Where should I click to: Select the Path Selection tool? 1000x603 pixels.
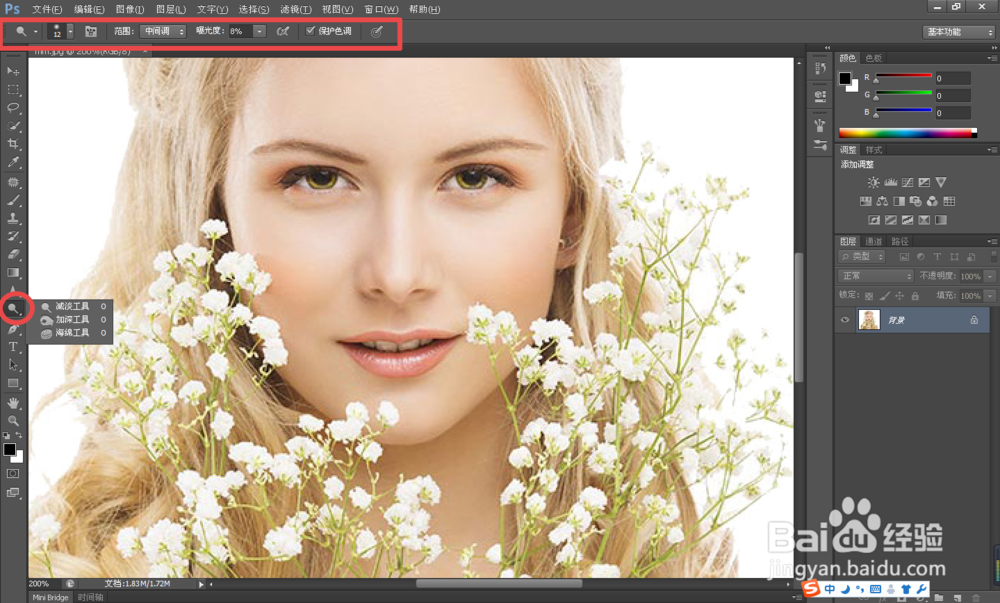(13, 365)
